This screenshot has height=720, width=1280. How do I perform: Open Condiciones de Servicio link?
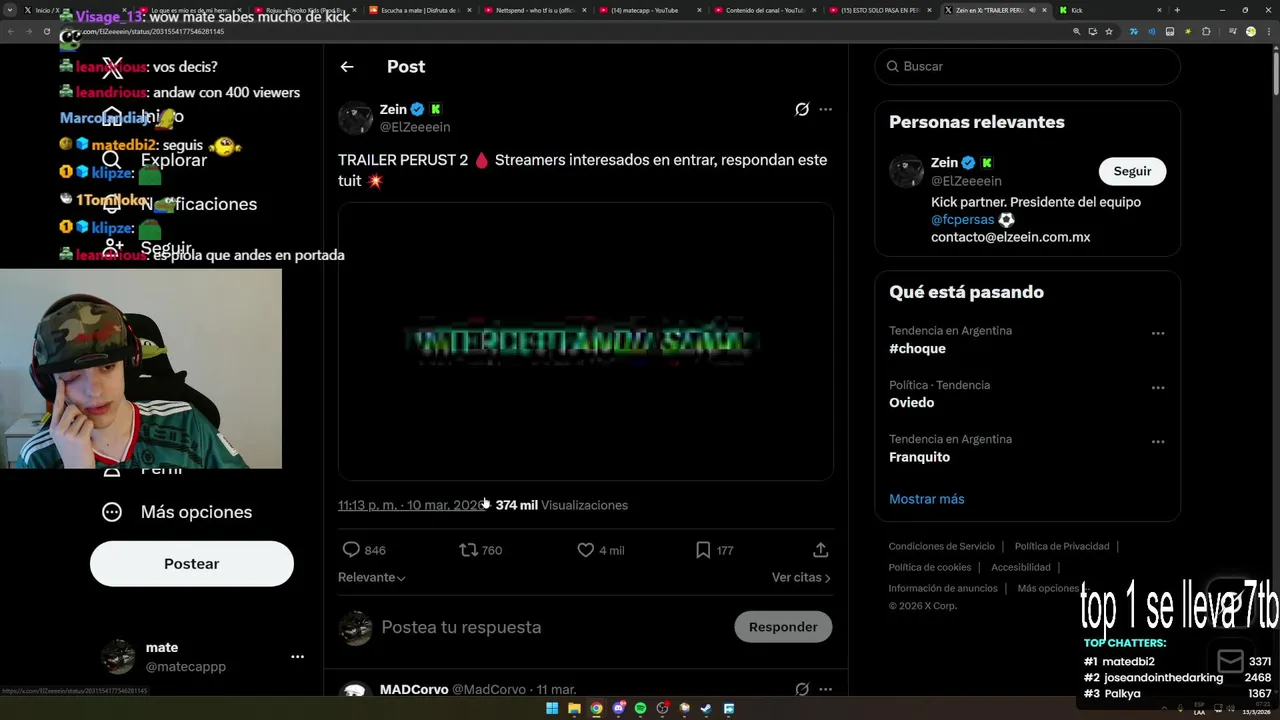pyautogui.click(x=942, y=546)
